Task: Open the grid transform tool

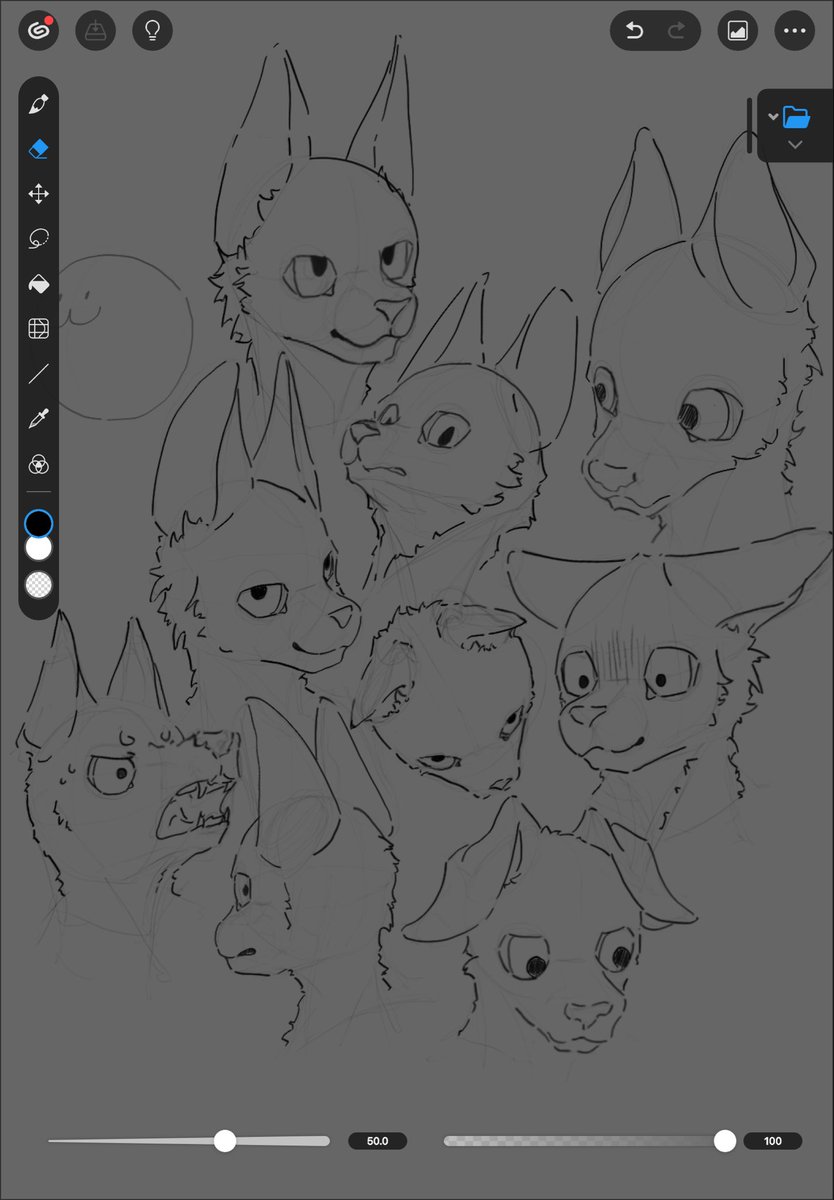Action: [x=38, y=329]
